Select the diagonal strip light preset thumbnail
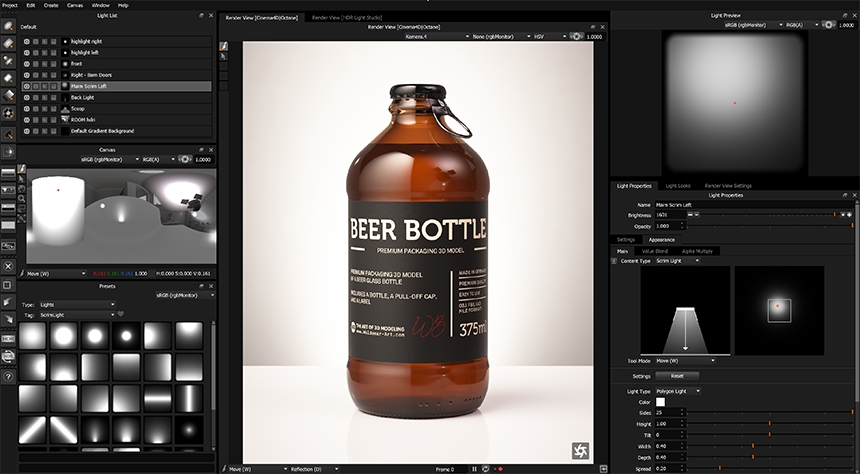Image resolution: width=860 pixels, height=474 pixels. tap(33, 430)
